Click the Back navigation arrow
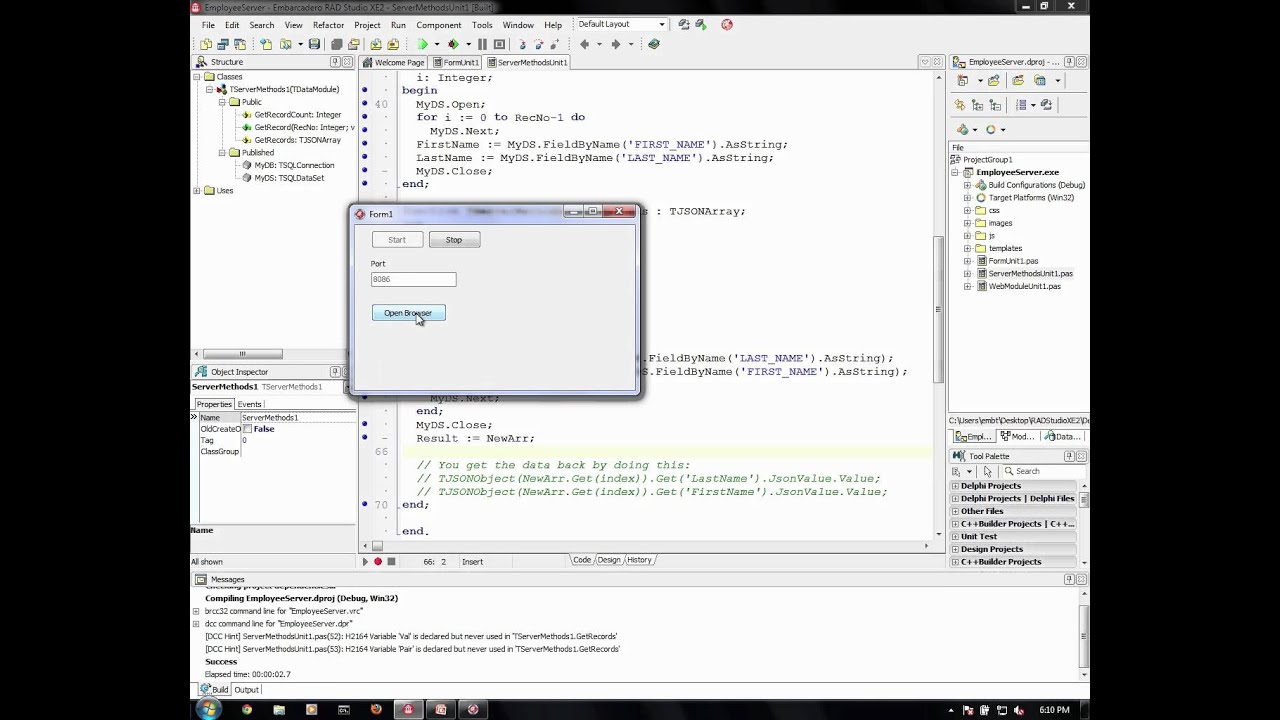The width and height of the screenshot is (1280, 720). pos(585,44)
